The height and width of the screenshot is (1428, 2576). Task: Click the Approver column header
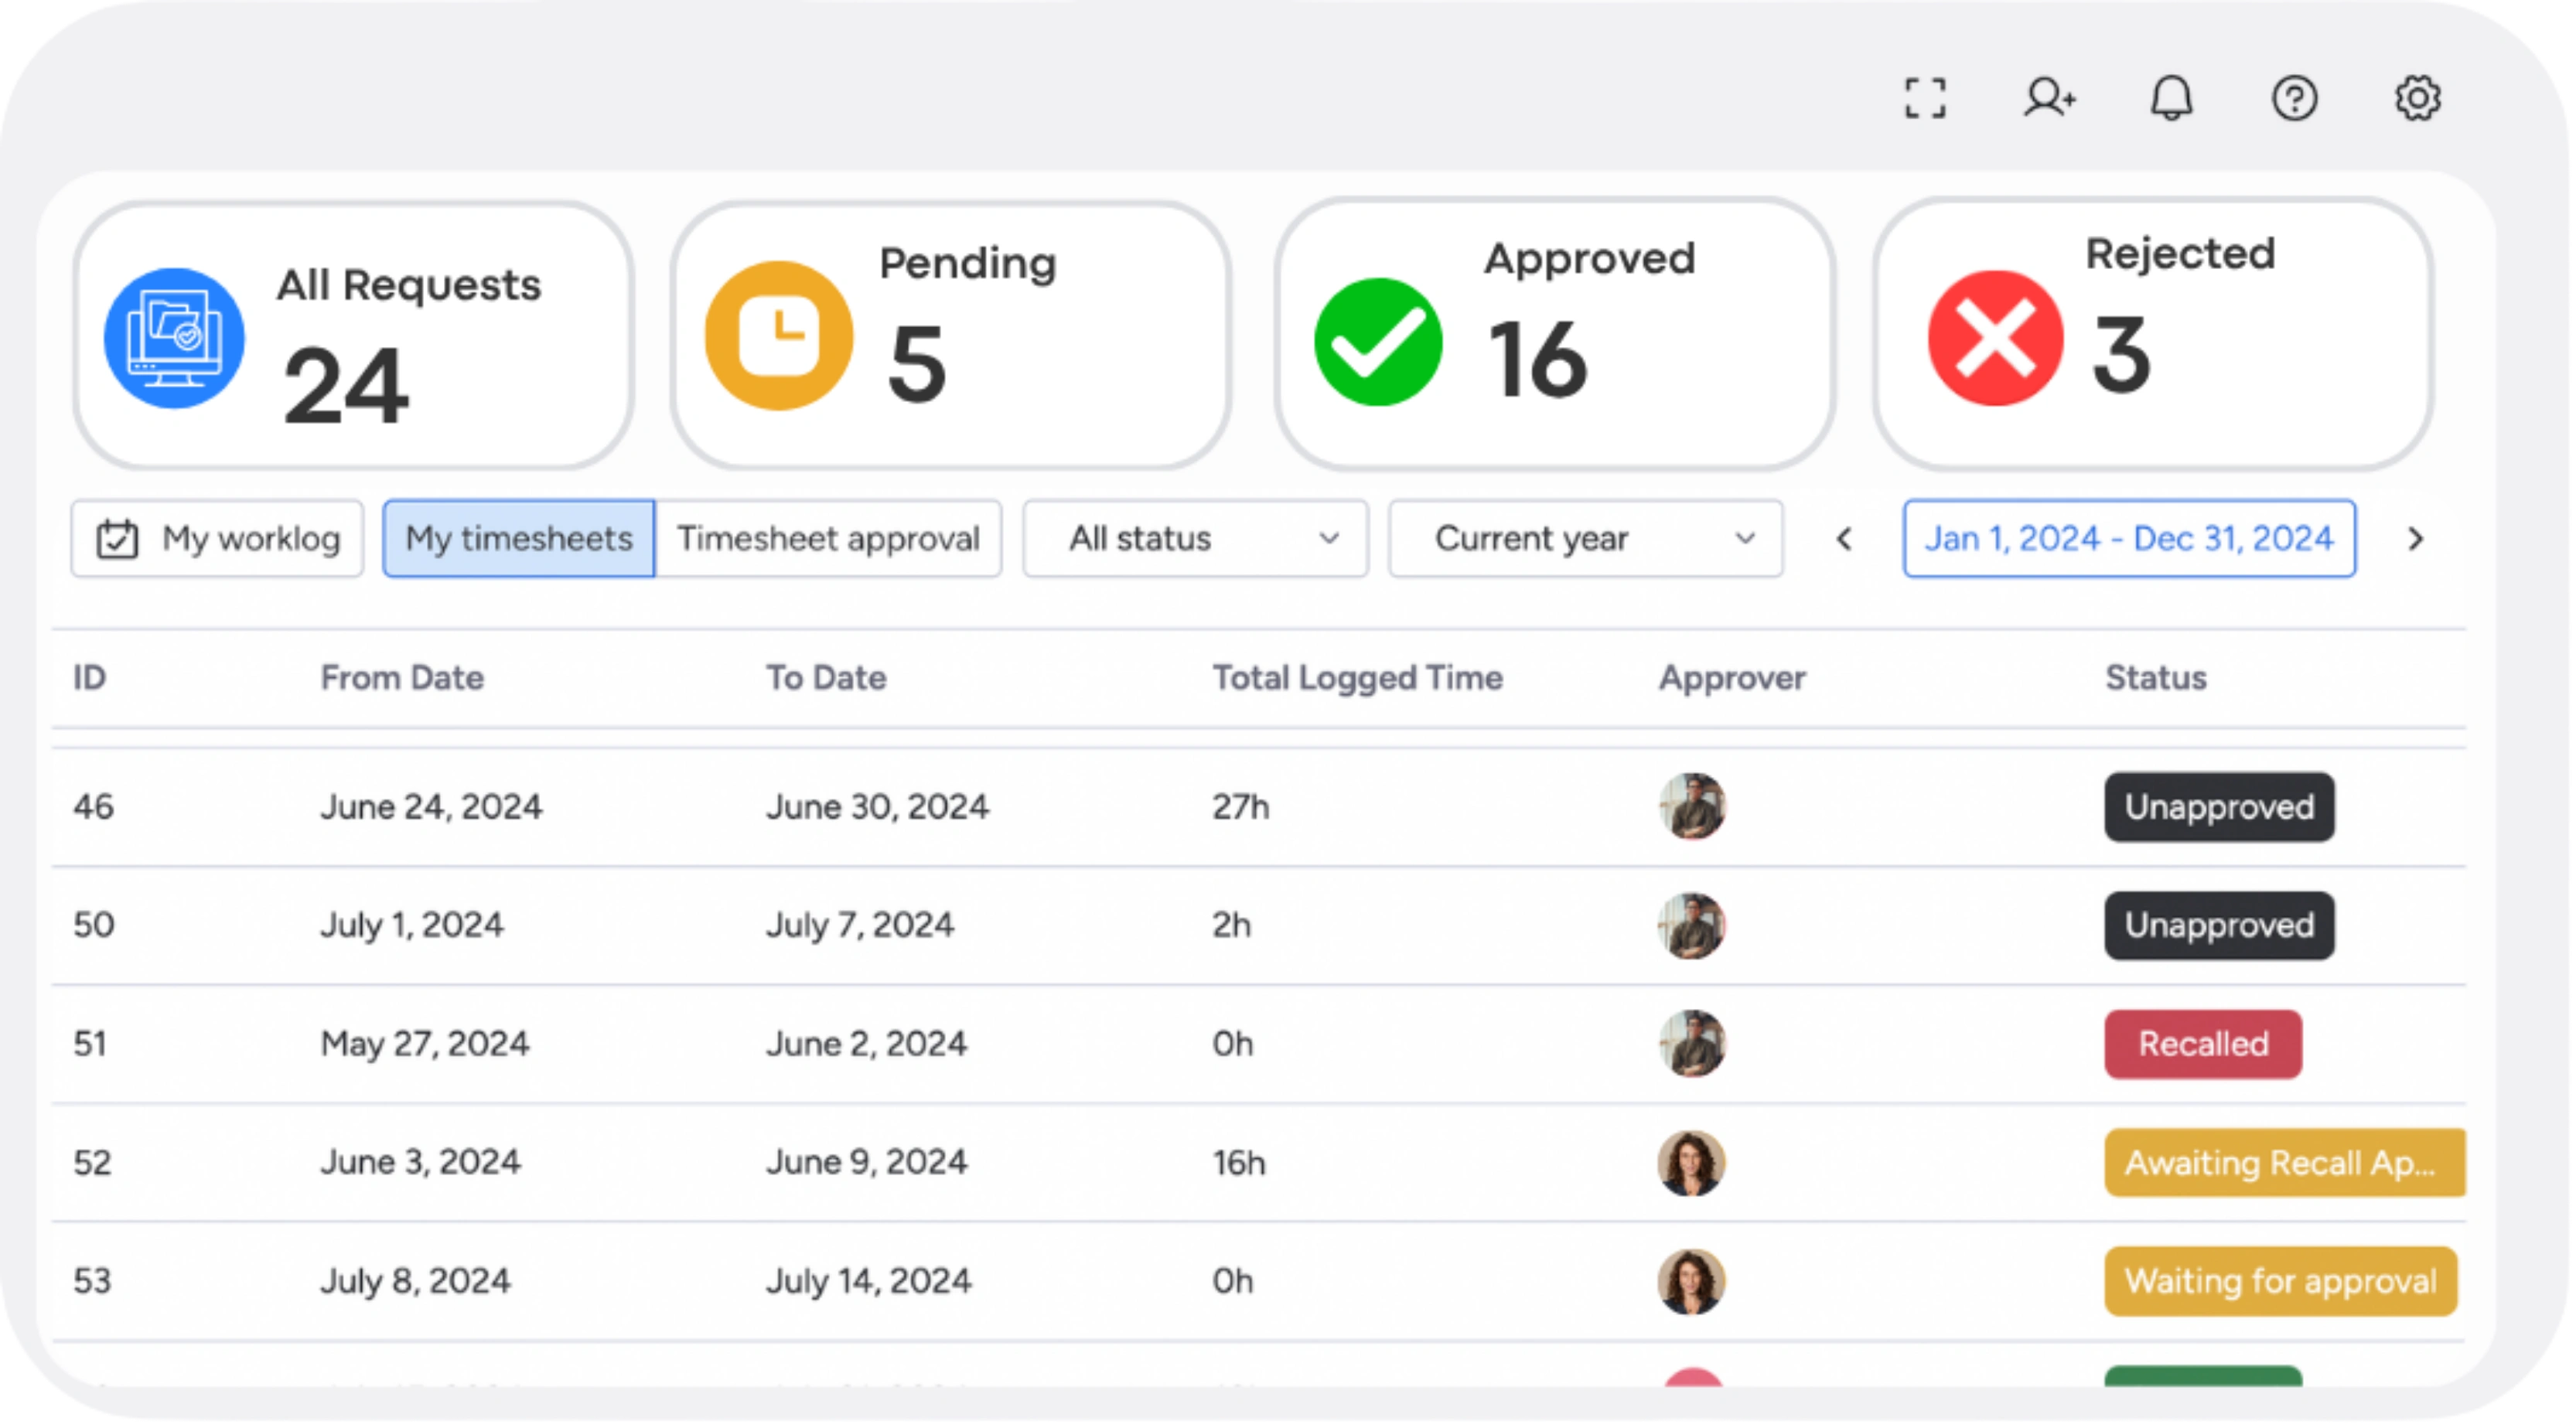1732,678
